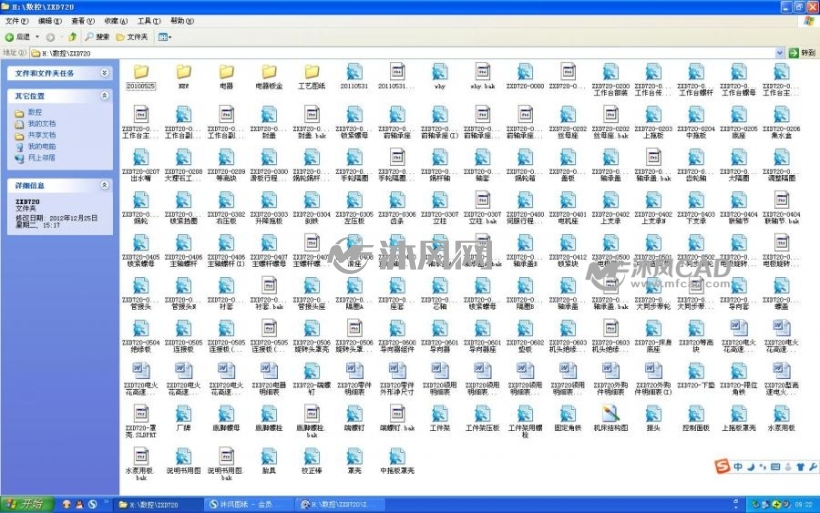Click the Back (后退) button
The width and height of the screenshot is (820, 513).
point(18,37)
